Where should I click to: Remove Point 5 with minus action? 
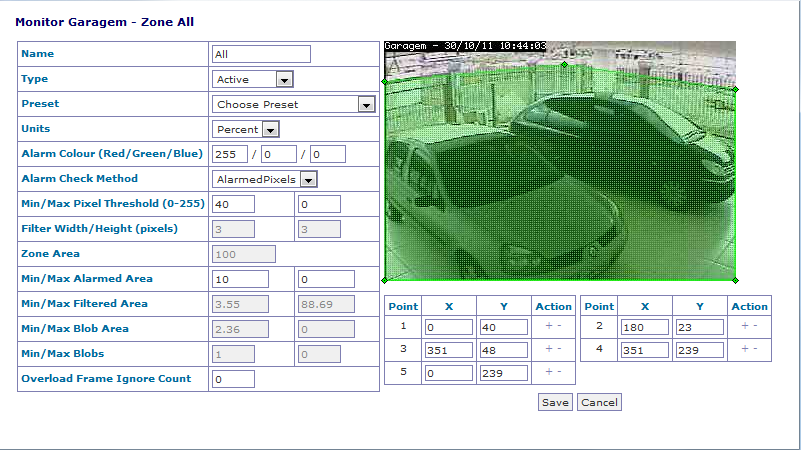click(x=559, y=372)
